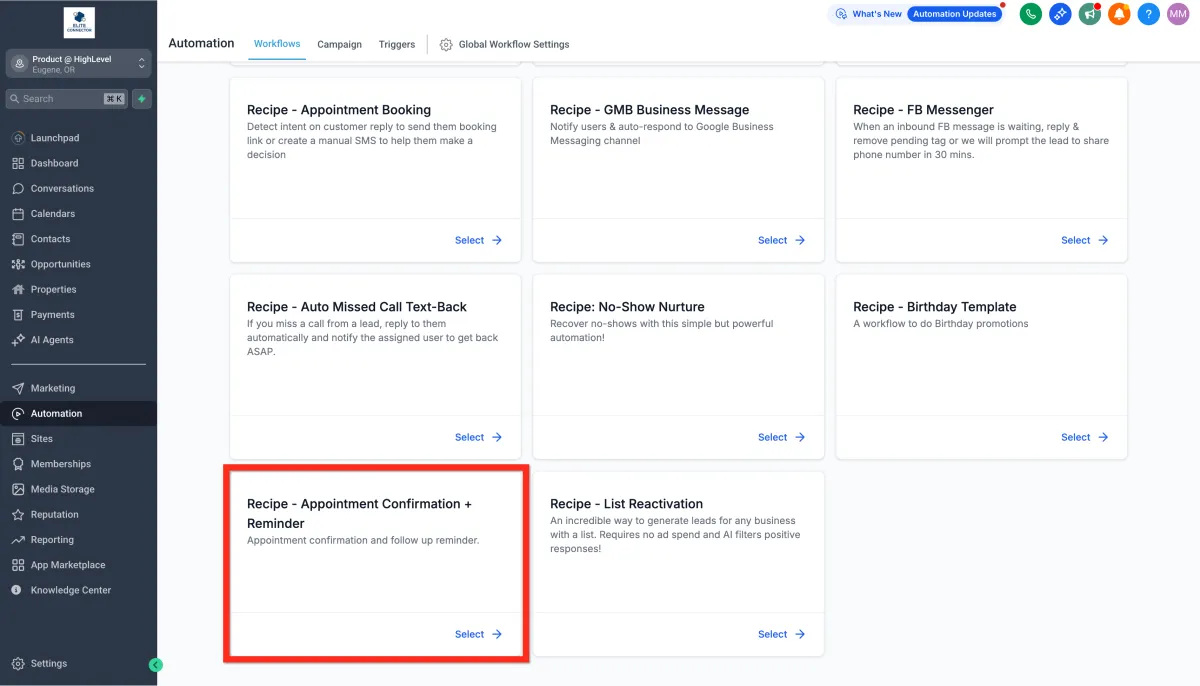Switch to the Campaign tab
This screenshot has height=686, width=1200.
click(x=339, y=44)
